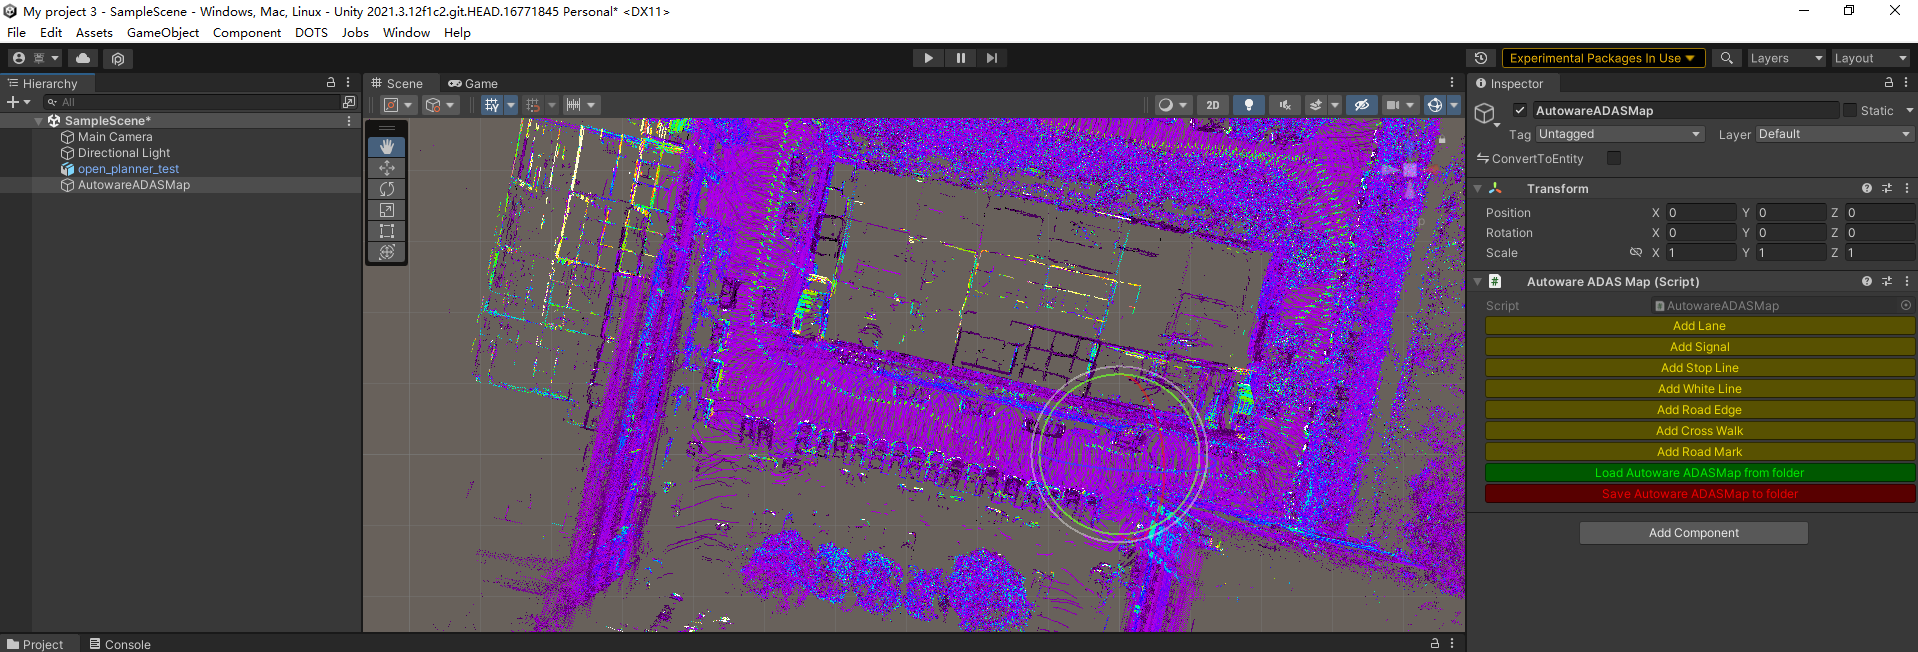The height and width of the screenshot is (652, 1918).
Task: Click the Add Stop Line button
Action: point(1699,368)
